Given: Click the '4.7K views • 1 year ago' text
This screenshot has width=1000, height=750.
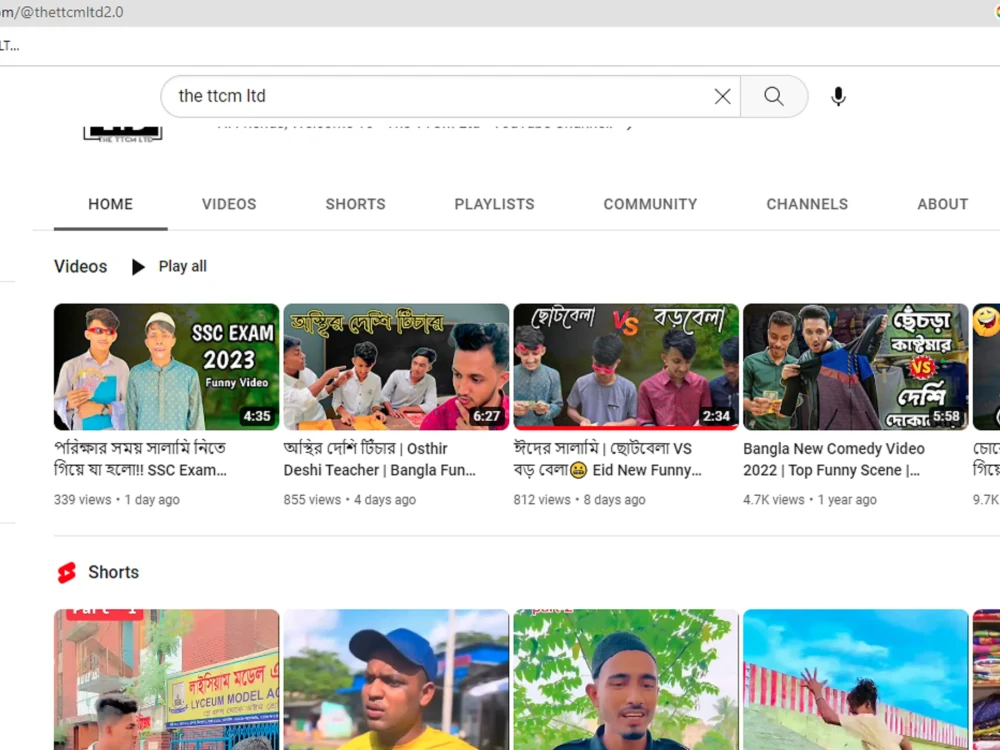Looking at the screenshot, I should (x=809, y=500).
